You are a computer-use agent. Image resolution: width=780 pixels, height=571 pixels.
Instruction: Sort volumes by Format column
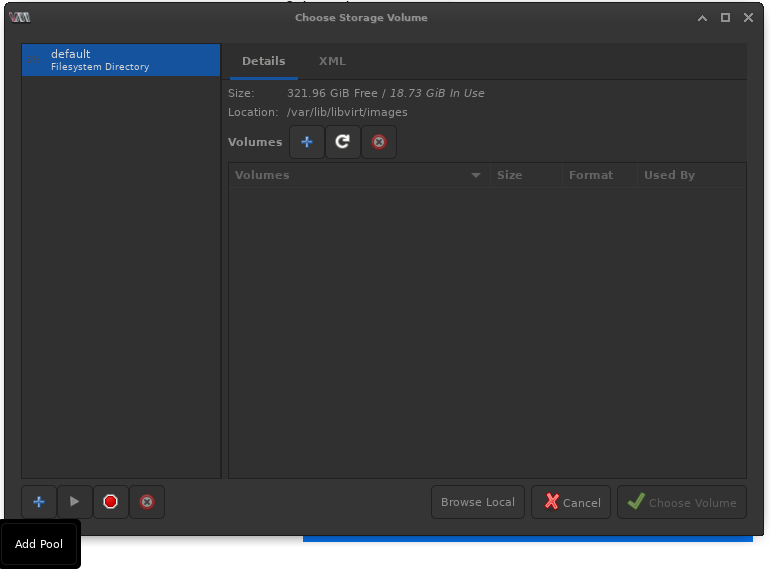click(597, 175)
